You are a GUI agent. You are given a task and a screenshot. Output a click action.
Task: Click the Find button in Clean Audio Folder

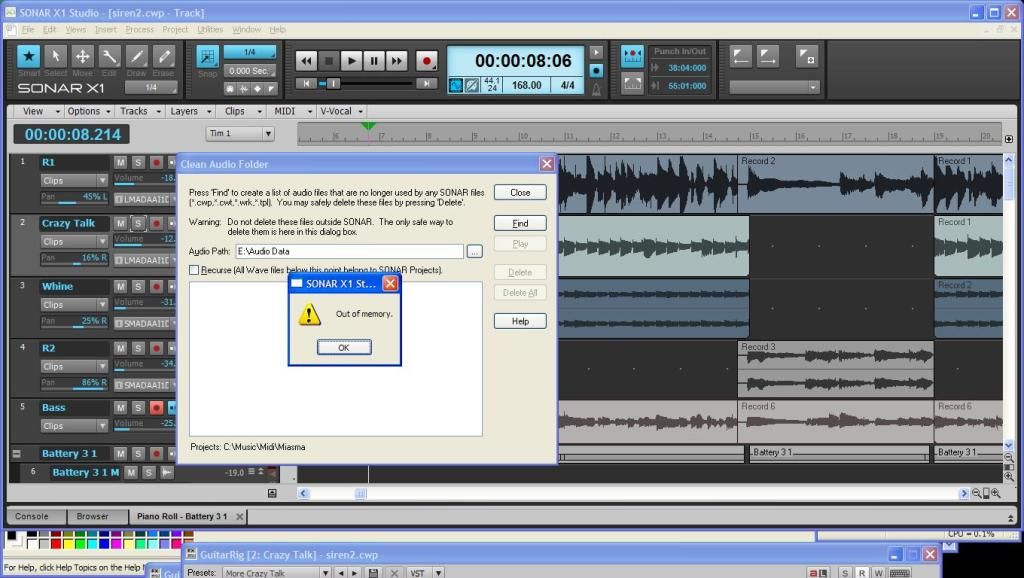[520, 223]
